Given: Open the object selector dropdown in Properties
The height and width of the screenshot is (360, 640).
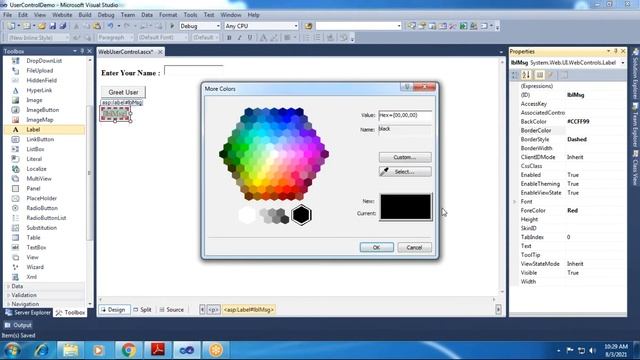Looking at the screenshot, I should pos(623,63).
